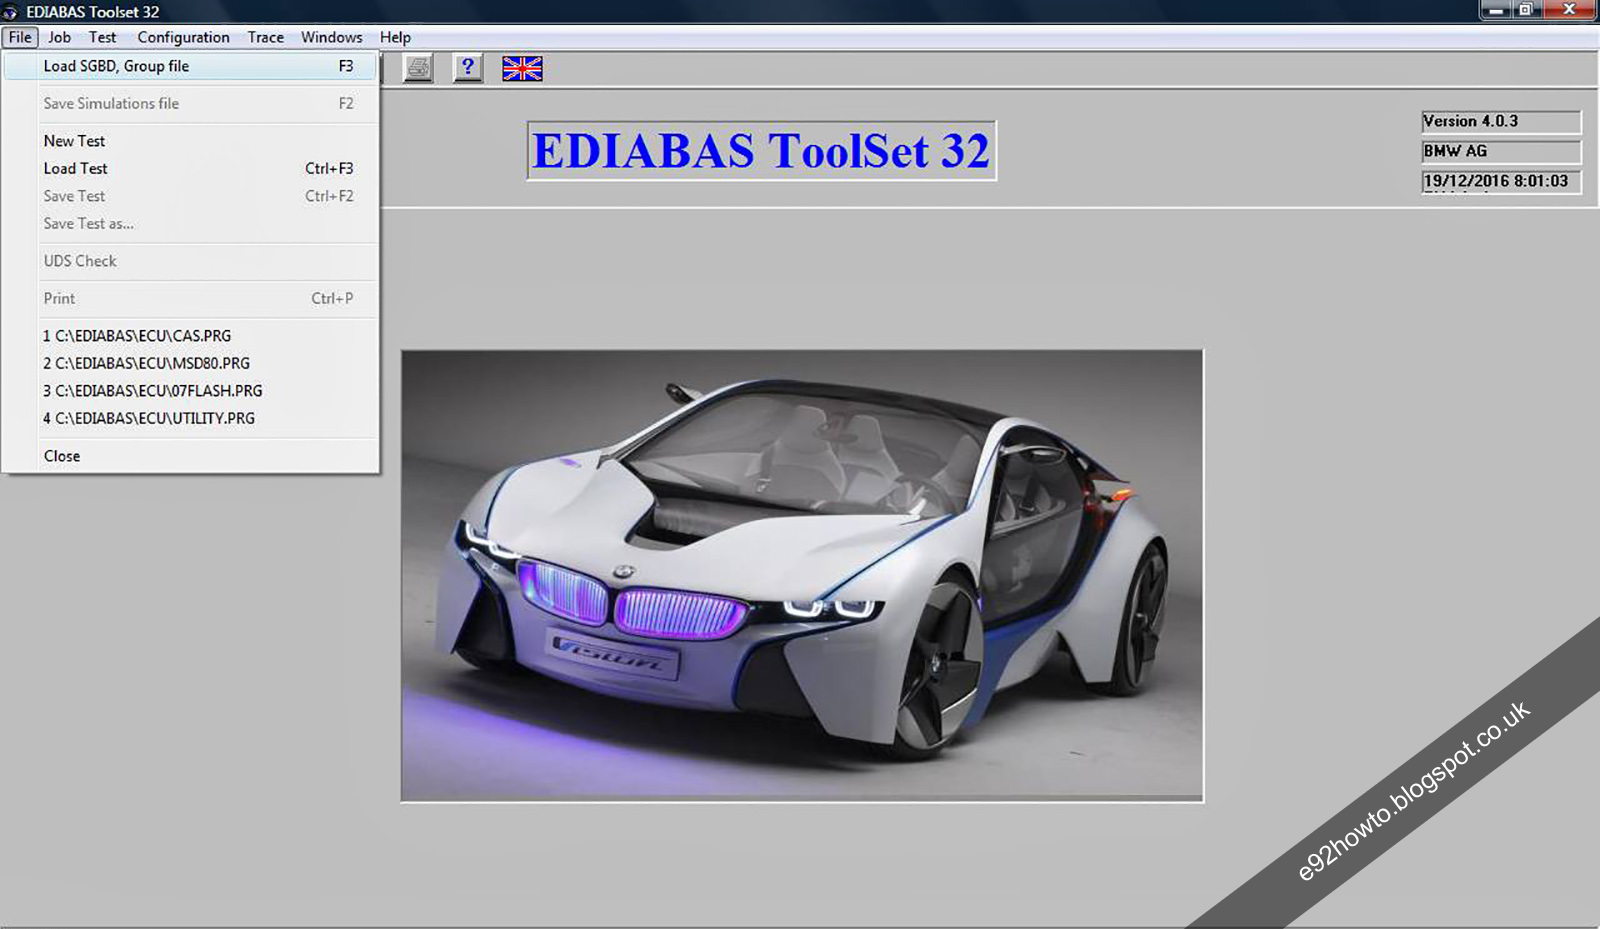
Task: Select Load Test menu entry
Action: tap(190, 168)
